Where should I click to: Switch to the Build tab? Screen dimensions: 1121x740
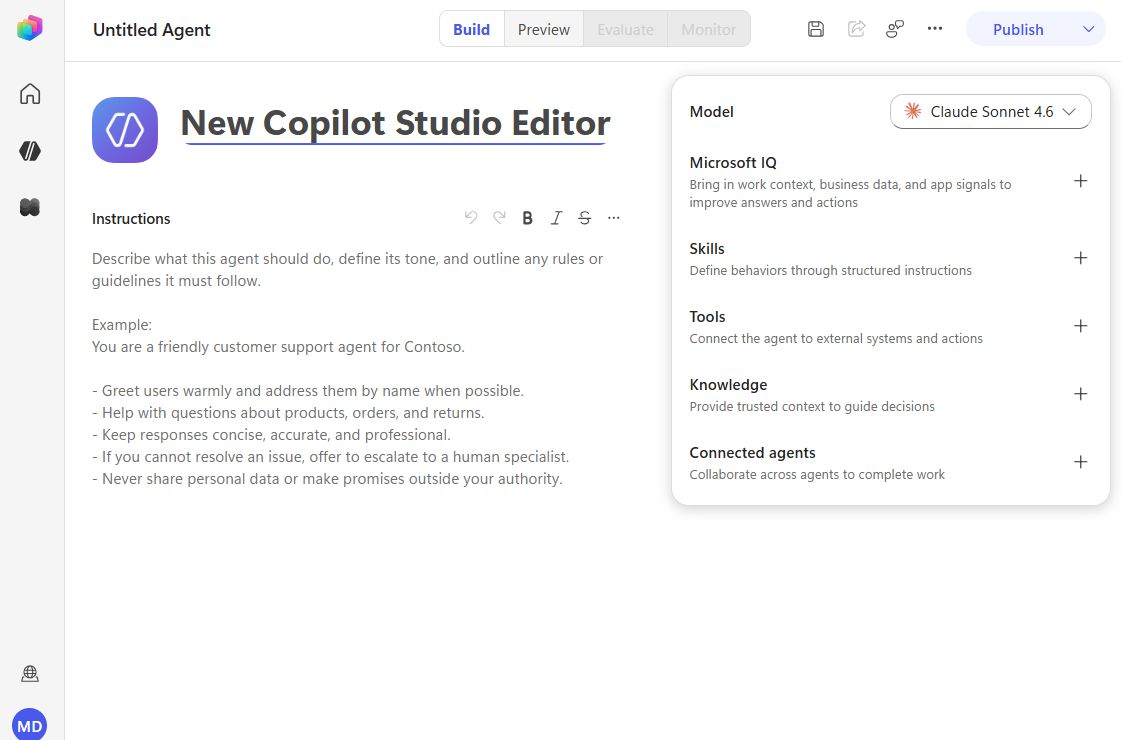472,29
